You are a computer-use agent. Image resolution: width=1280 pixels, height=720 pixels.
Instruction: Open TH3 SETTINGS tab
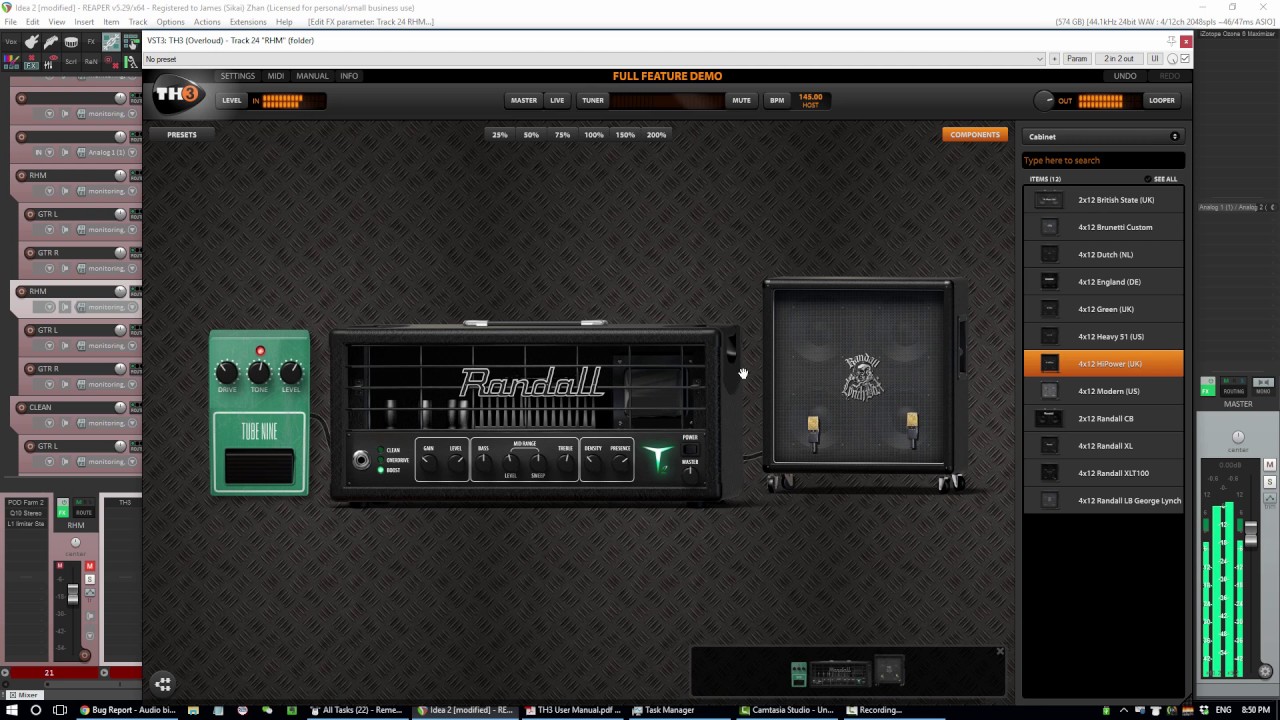click(238, 76)
